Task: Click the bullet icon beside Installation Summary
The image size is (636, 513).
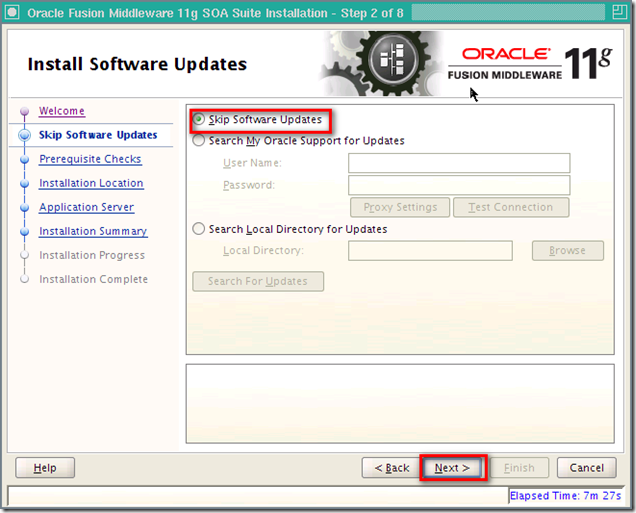Action: tap(24, 231)
